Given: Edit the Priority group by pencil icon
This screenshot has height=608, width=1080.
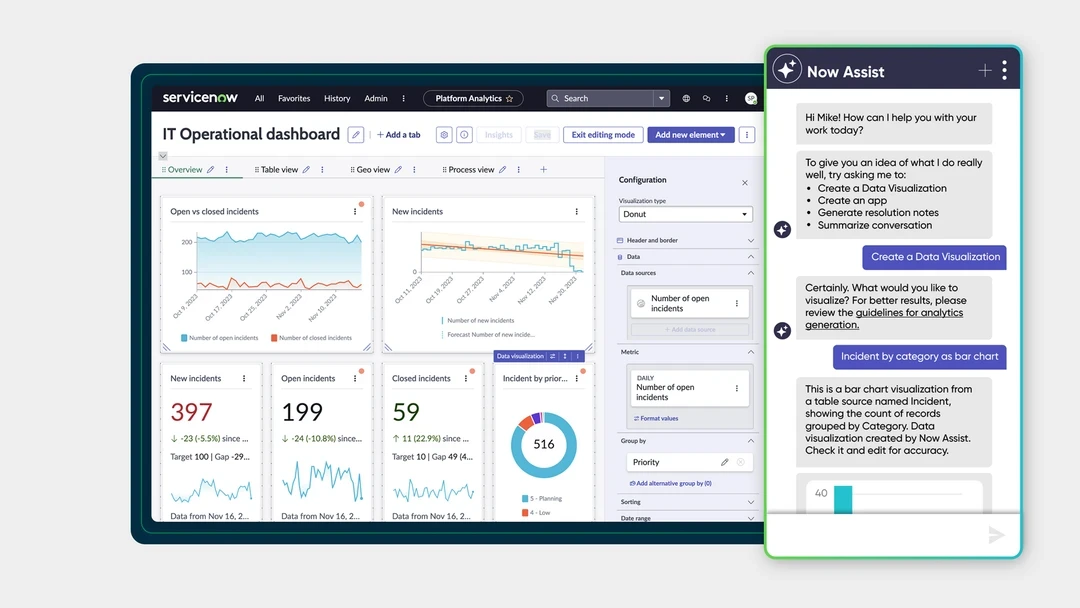Looking at the screenshot, I should [725, 462].
